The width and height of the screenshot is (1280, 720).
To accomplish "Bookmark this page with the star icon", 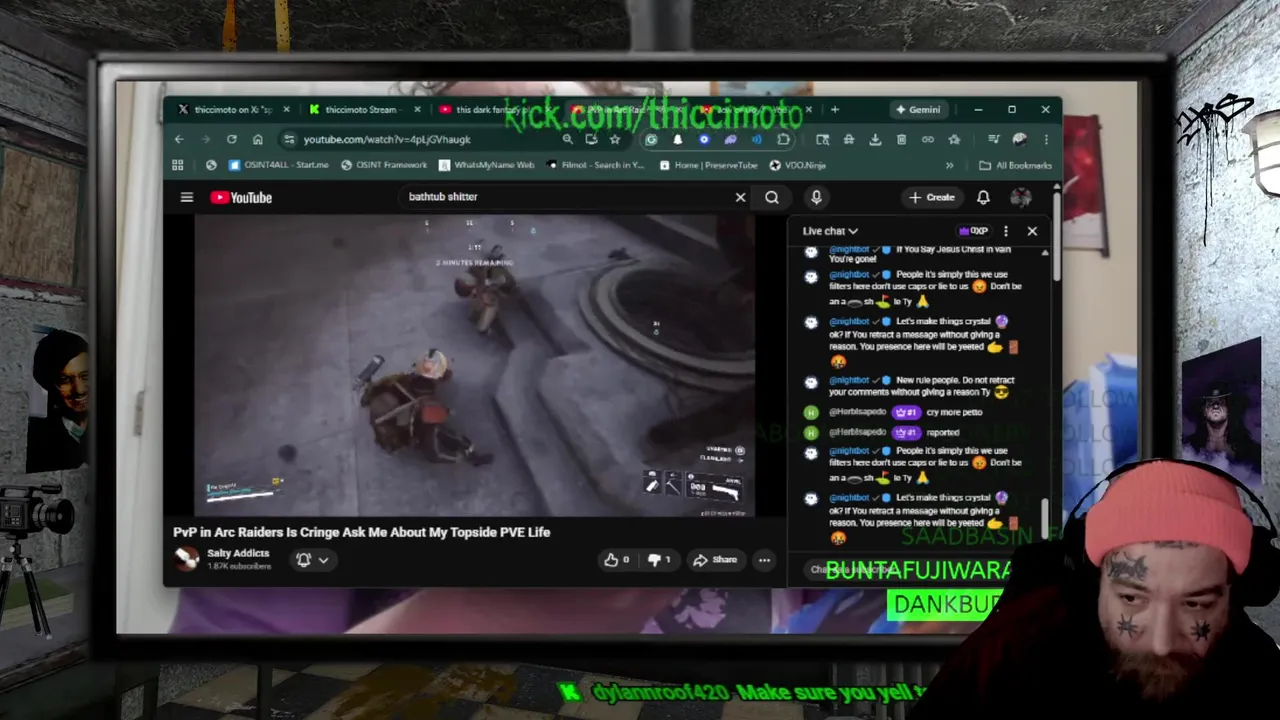I will tap(615, 140).
